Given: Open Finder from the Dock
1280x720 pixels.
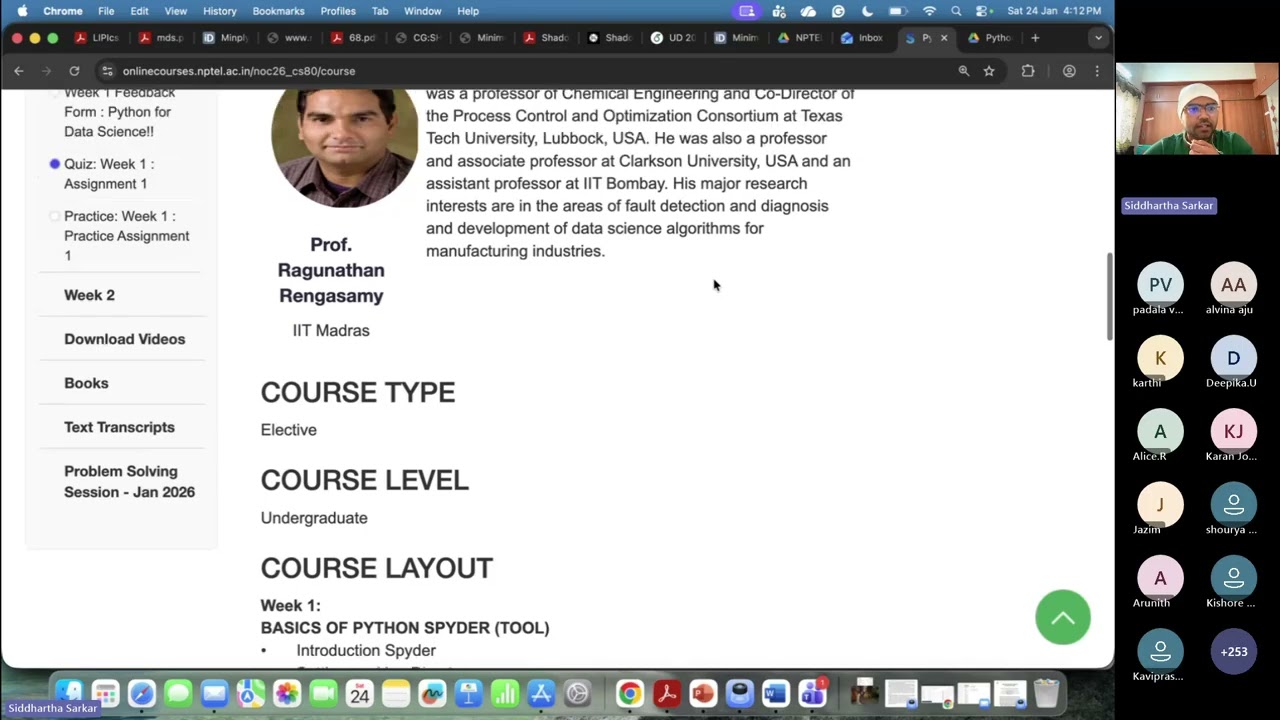Looking at the screenshot, I should 69,693.
